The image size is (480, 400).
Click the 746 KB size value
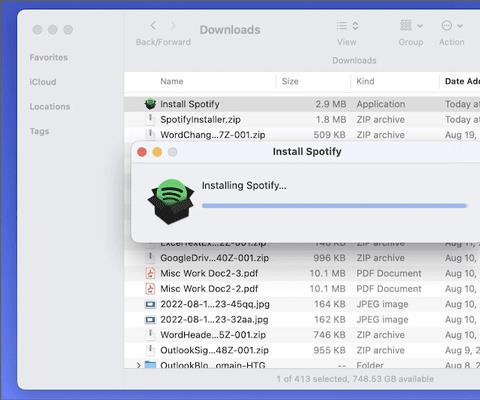coord(330,335)
